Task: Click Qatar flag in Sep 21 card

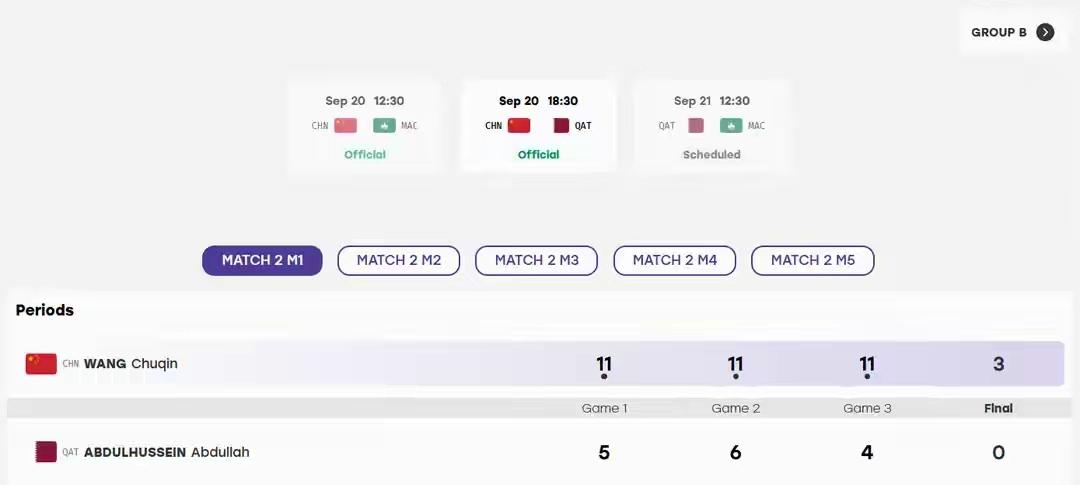Action: click(x=696, y=125)
